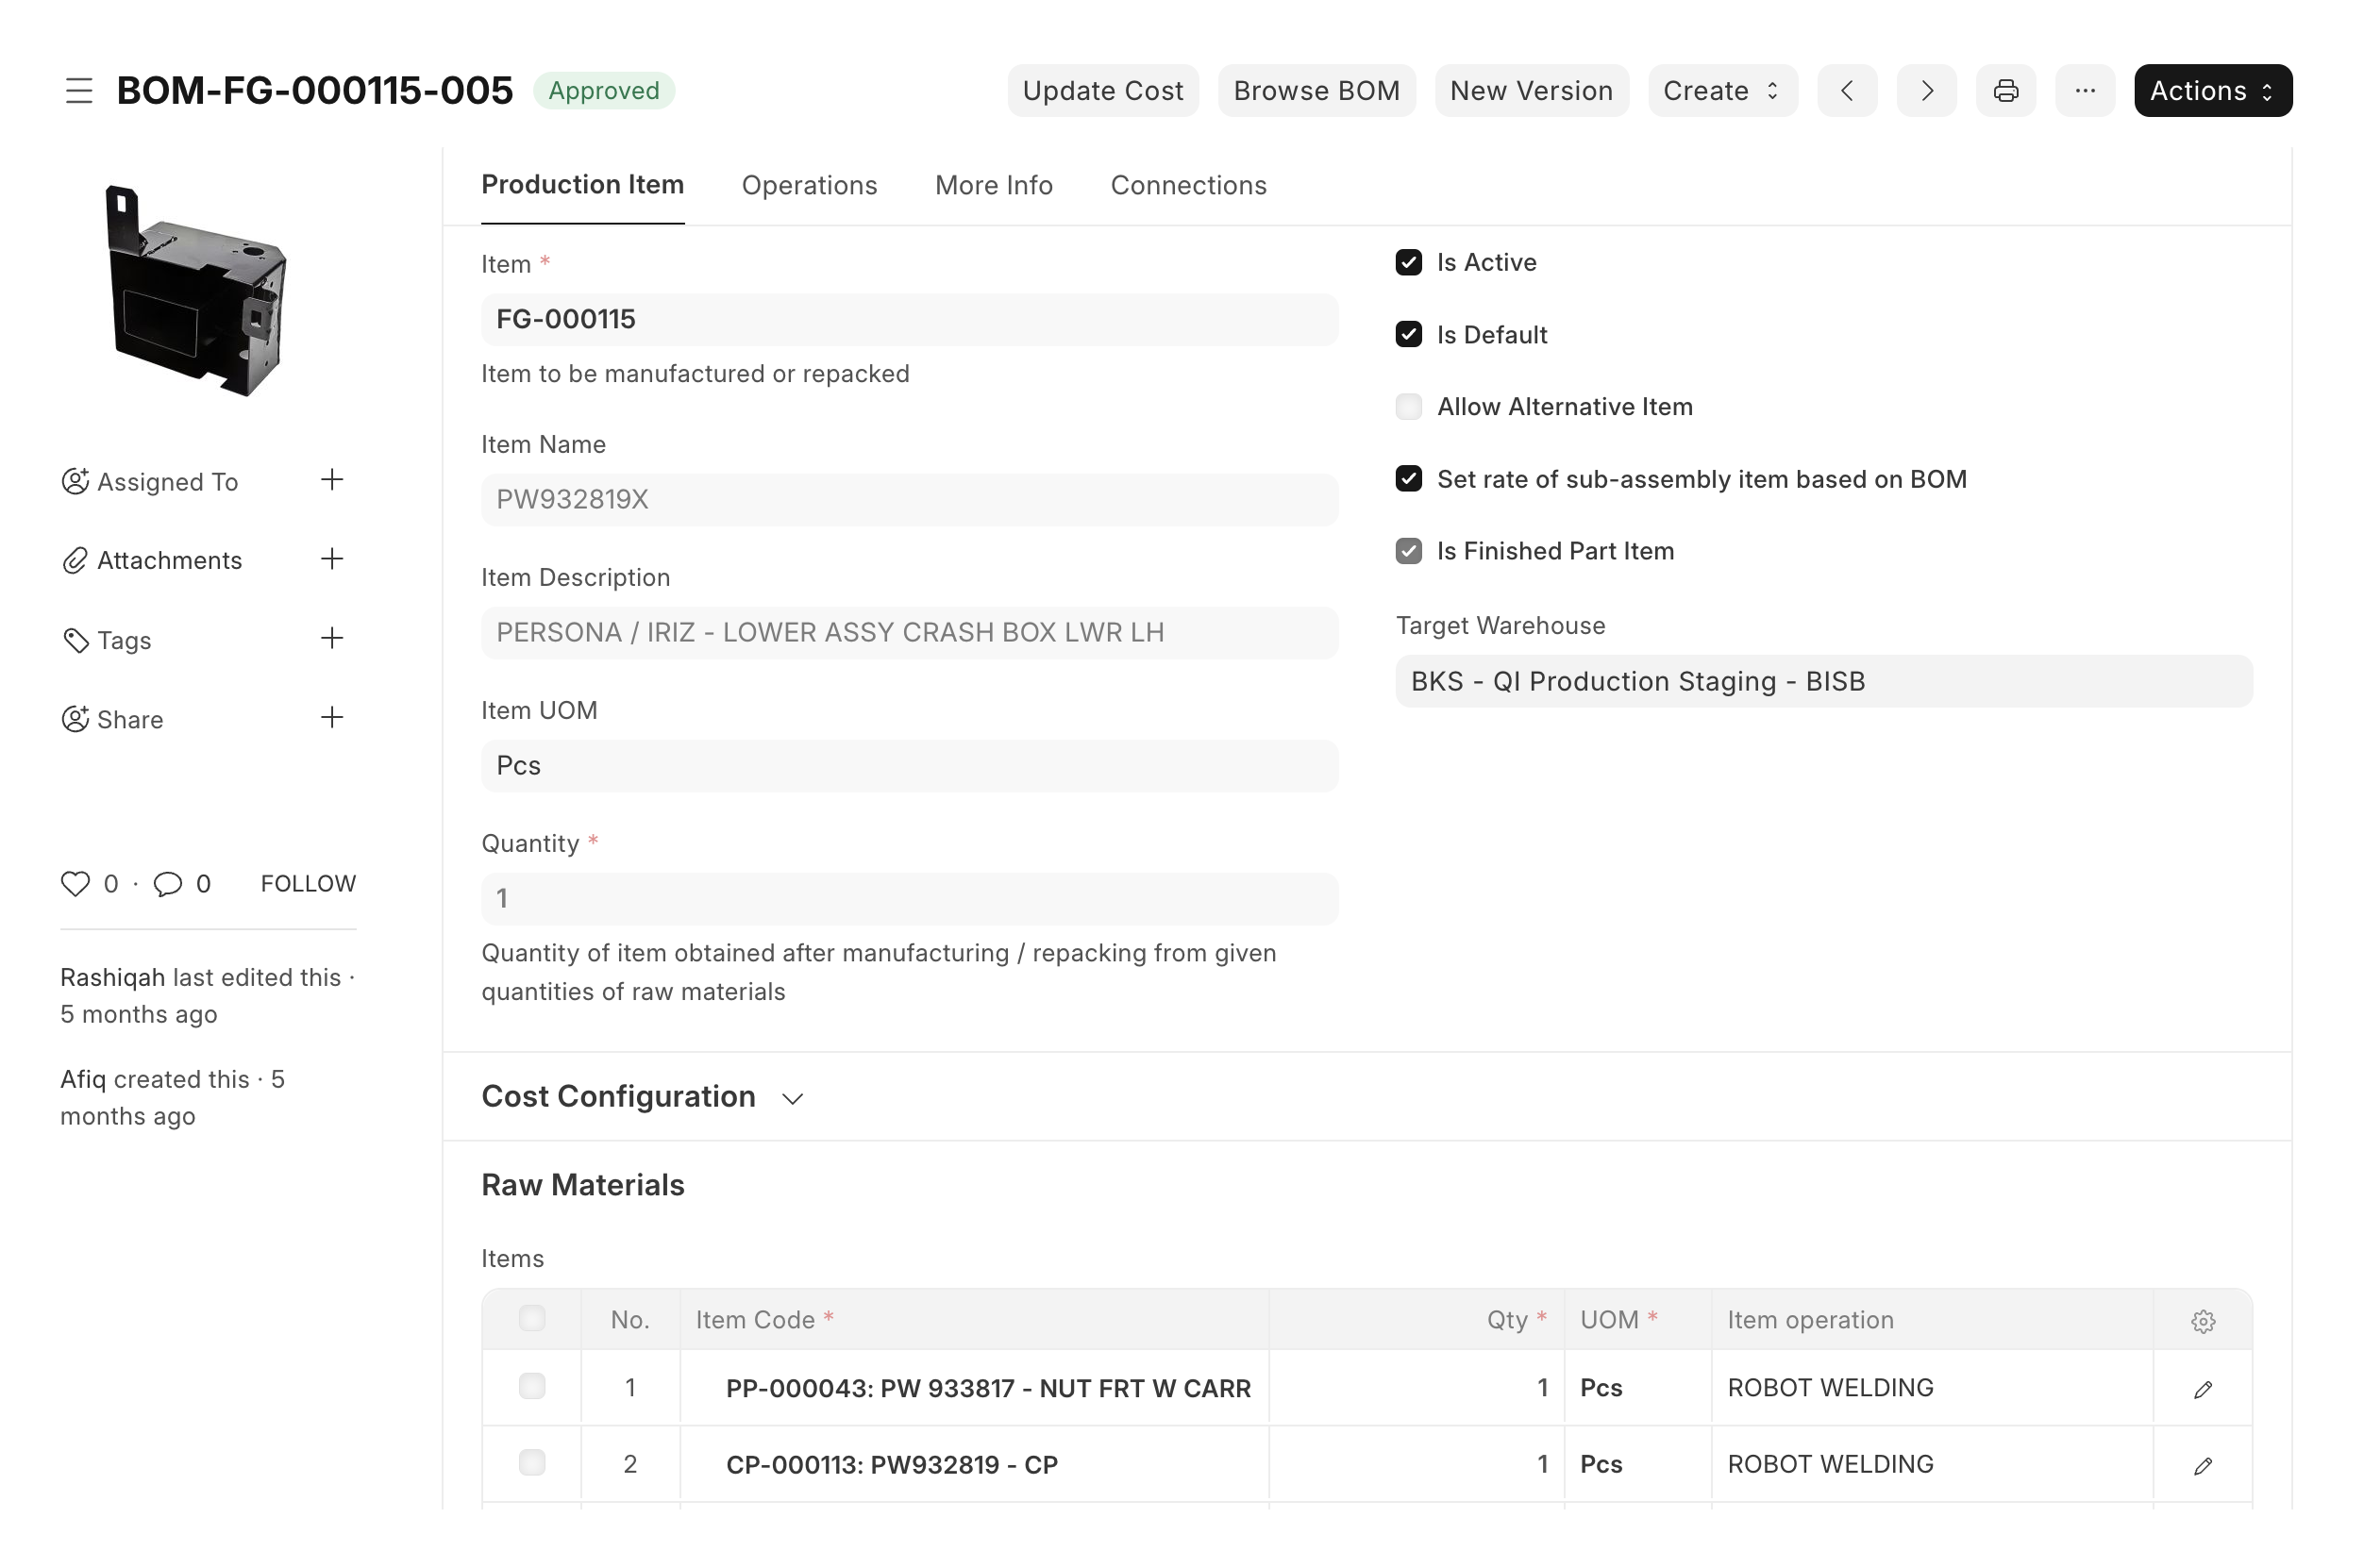This screenshot has width=2364, height=1568.
Task: Toggle the sidebar hamburger menu icon
Action: point(79,91)
